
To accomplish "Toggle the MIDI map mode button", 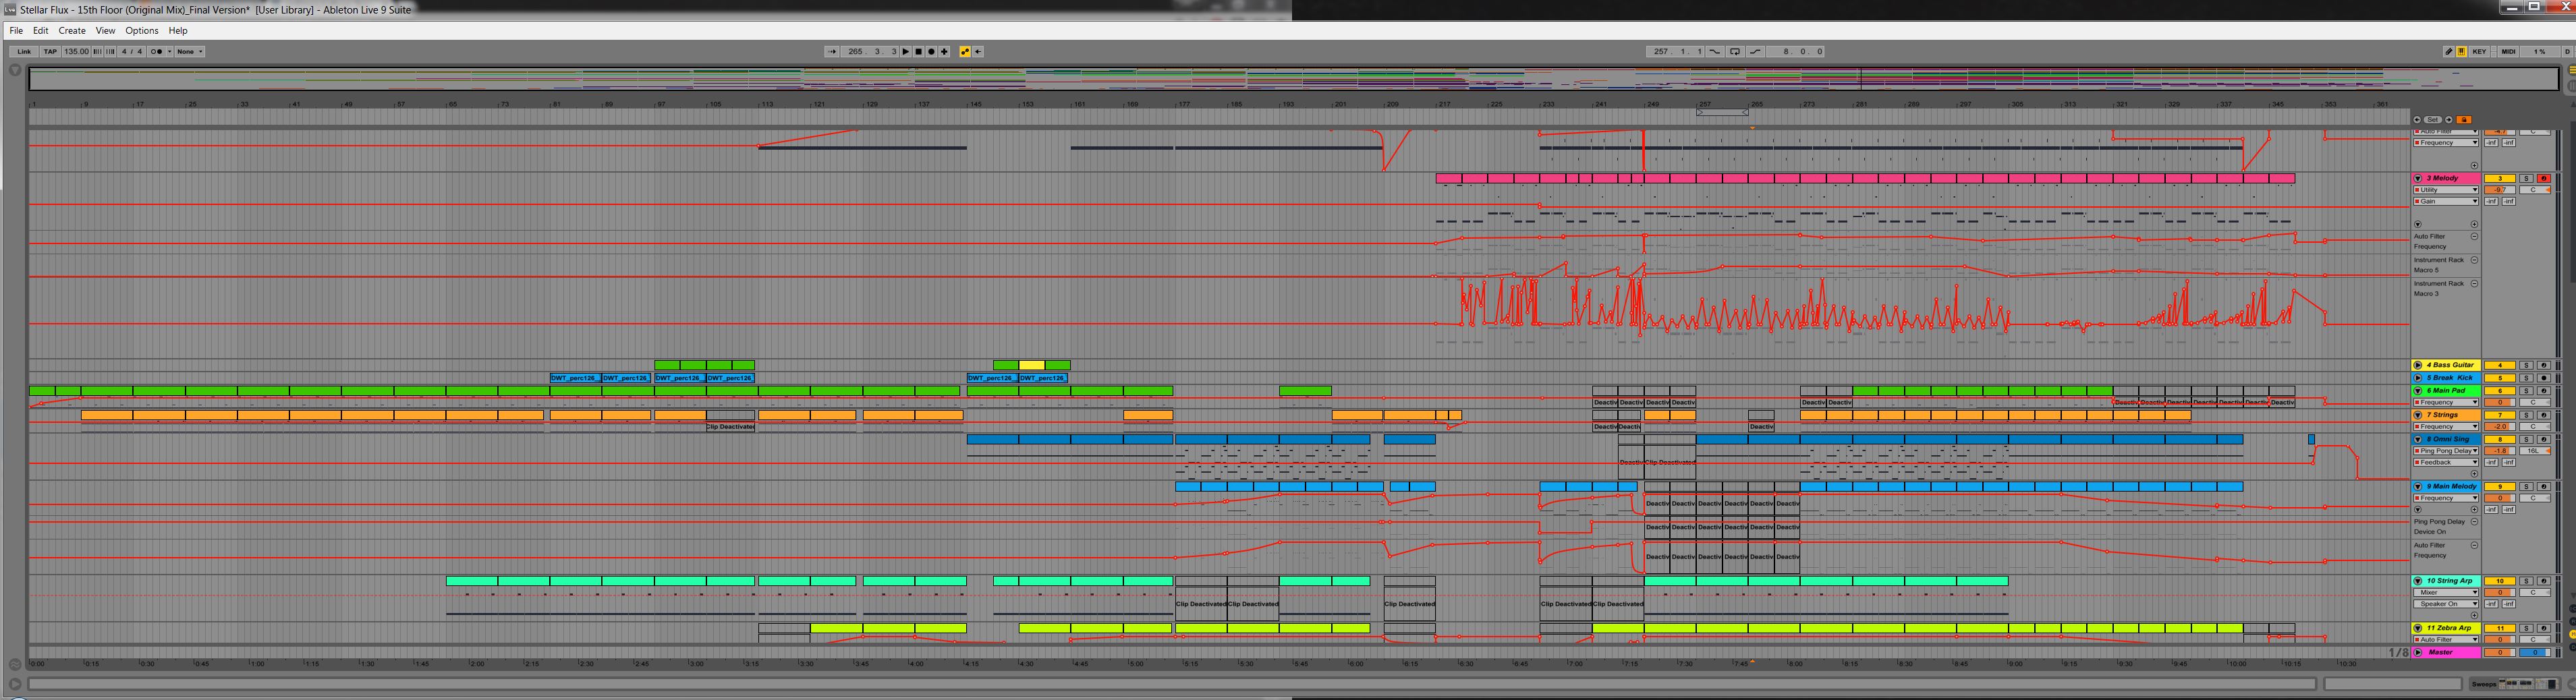I will 2508,52.
